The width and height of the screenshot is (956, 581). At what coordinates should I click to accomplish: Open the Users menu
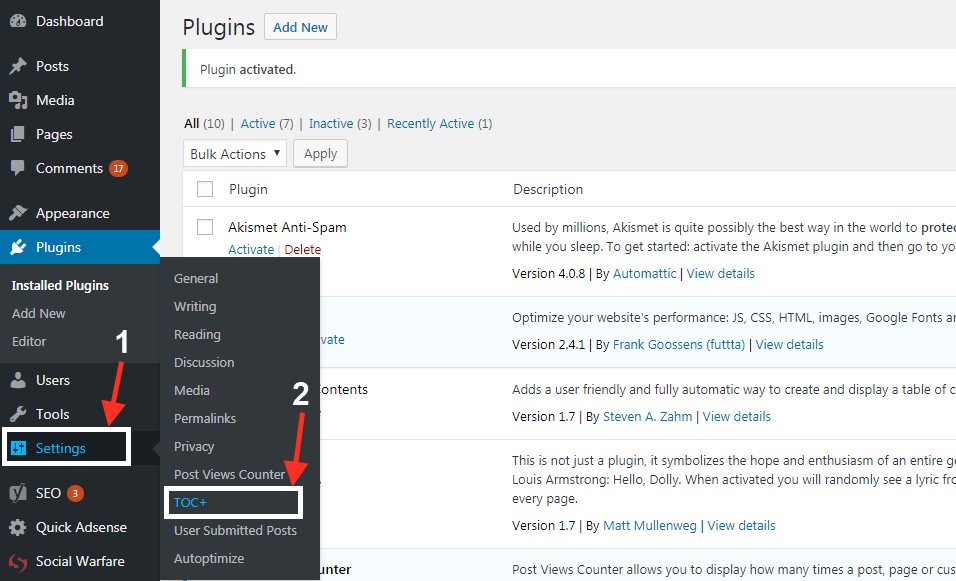click(x=53, y=380)
